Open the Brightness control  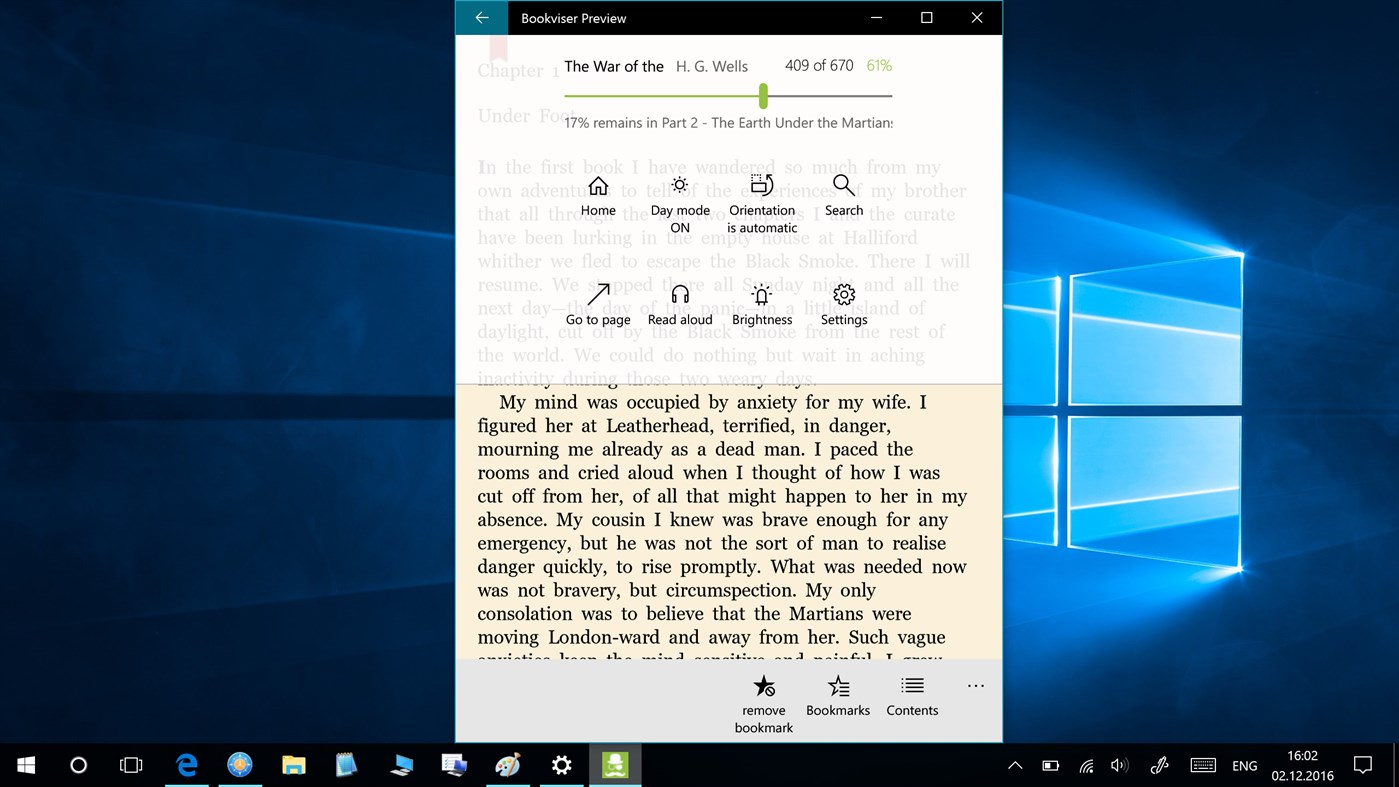click(761, 304)
